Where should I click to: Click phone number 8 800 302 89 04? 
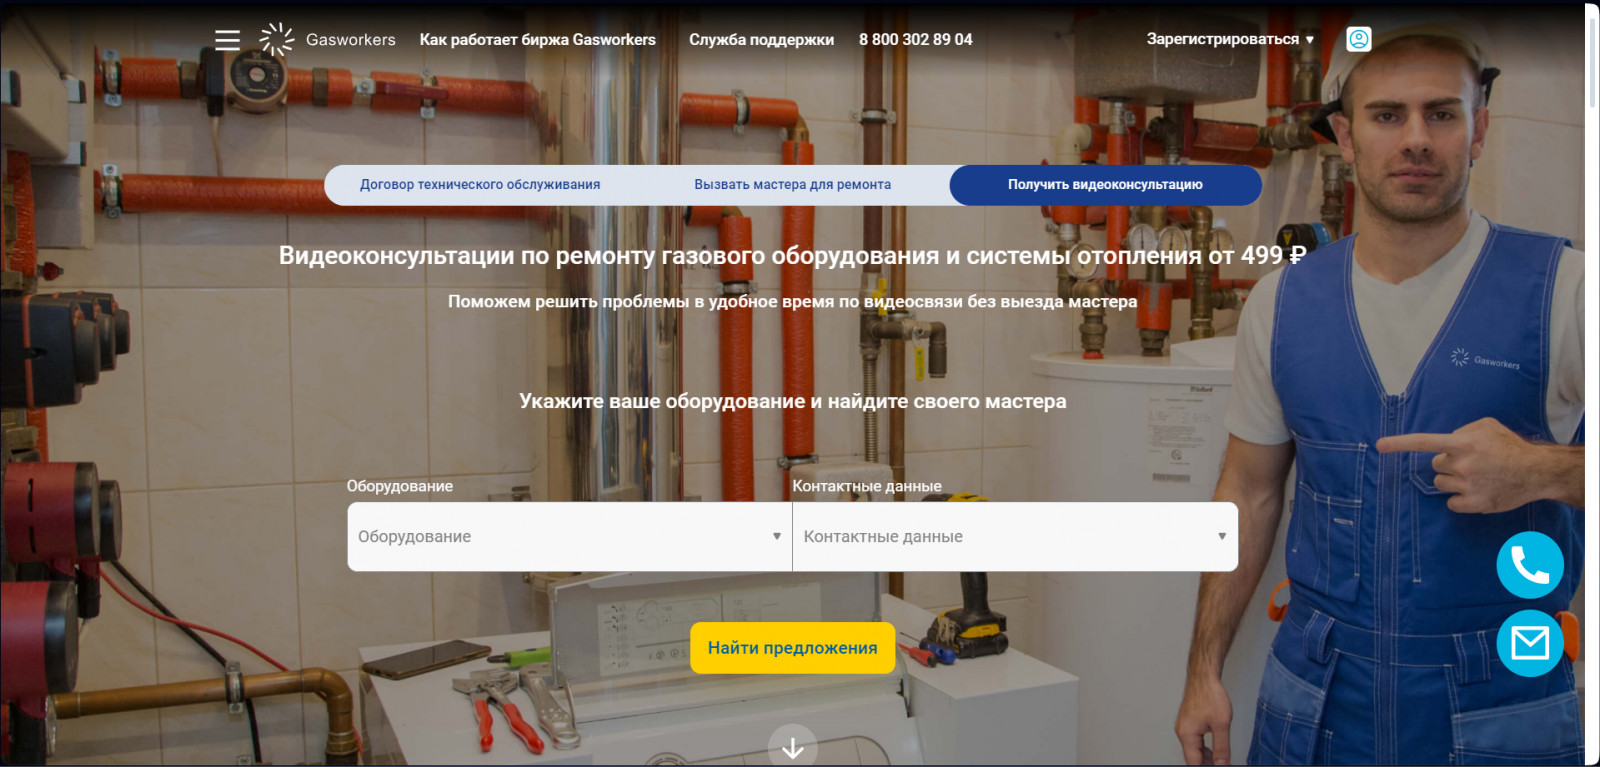coord(915,39)
